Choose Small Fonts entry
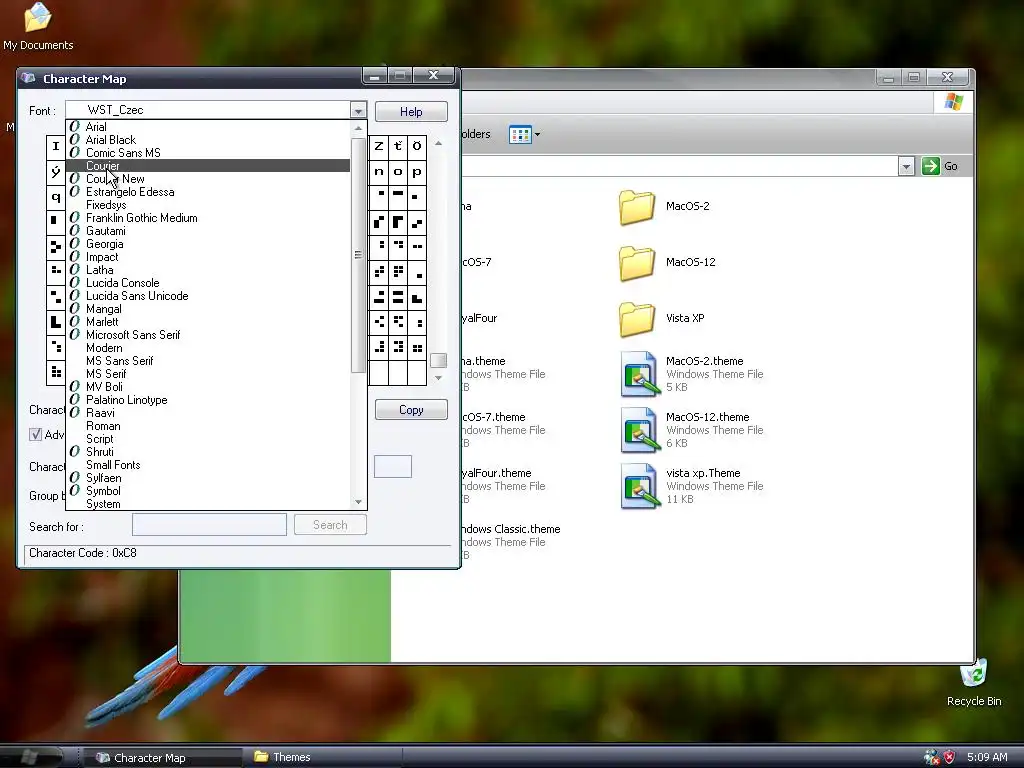 click(208, 465)
